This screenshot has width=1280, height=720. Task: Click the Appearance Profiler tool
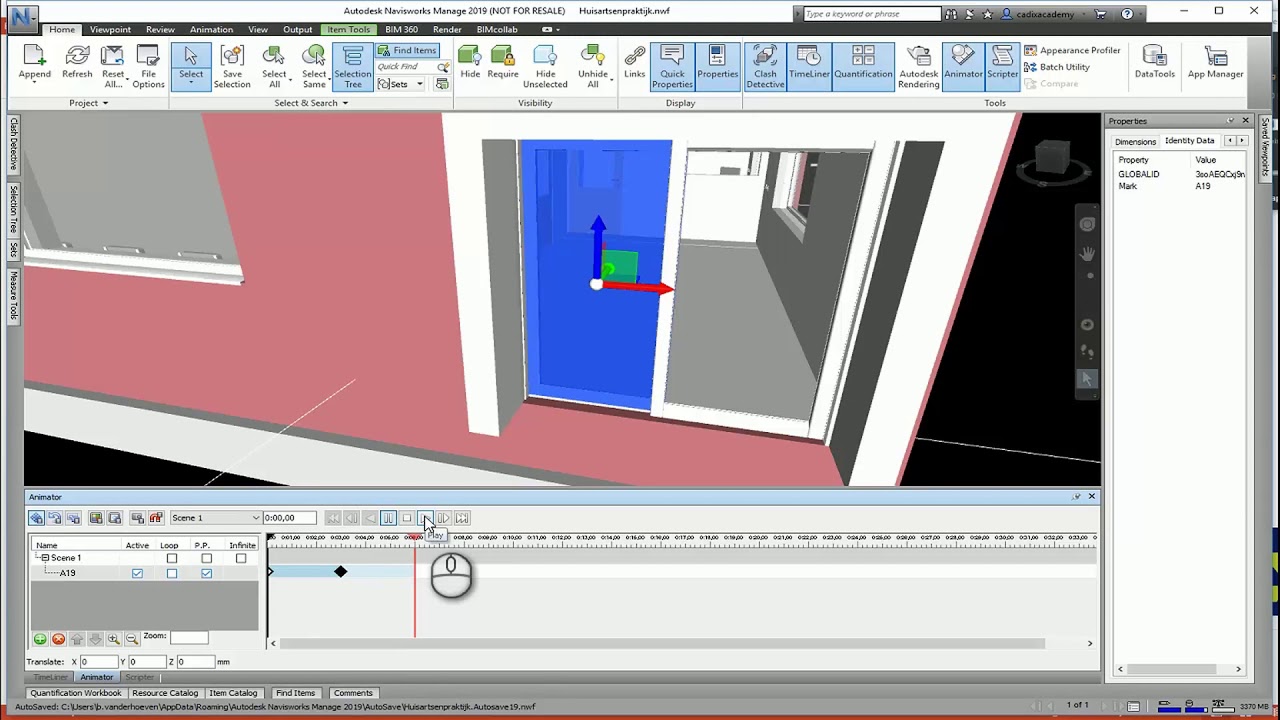click(x=1072, y=50)
